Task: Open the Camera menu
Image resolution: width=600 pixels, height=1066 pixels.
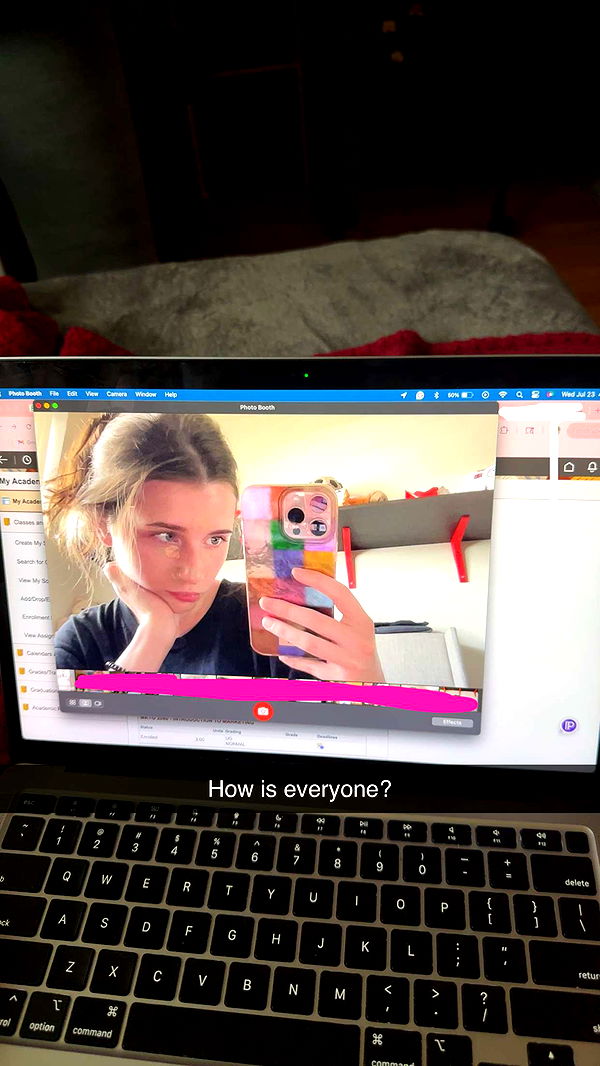Action: [x=117, y=394]
